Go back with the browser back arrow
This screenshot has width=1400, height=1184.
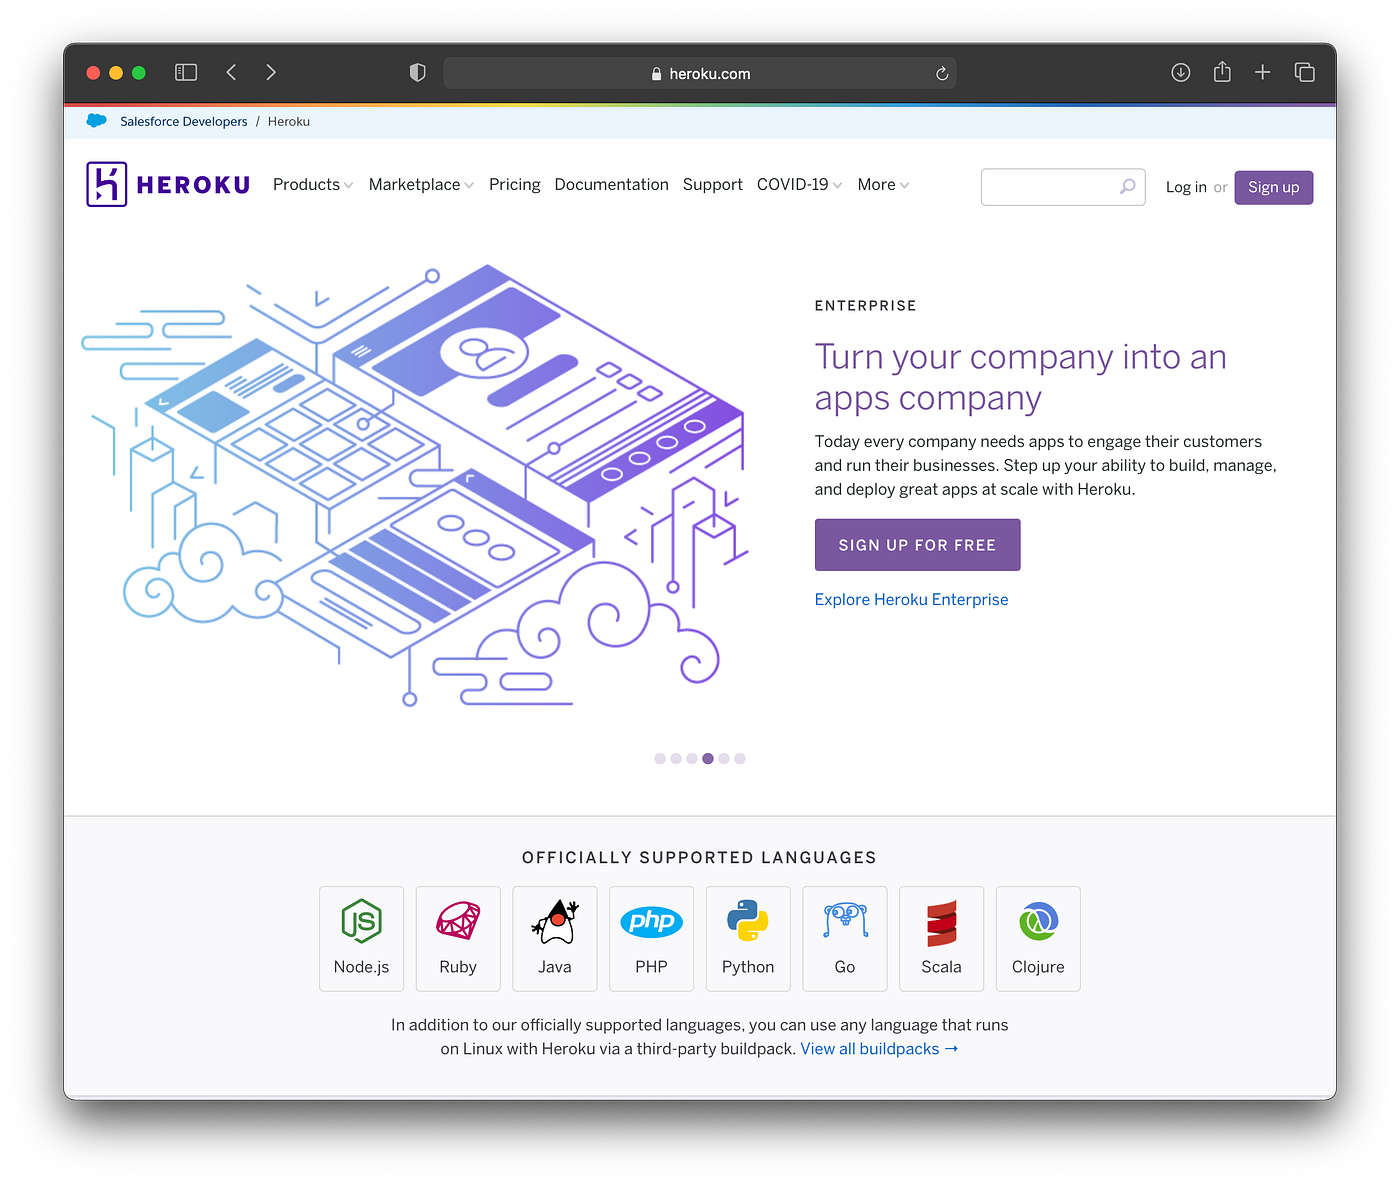[x=231, y=72]
